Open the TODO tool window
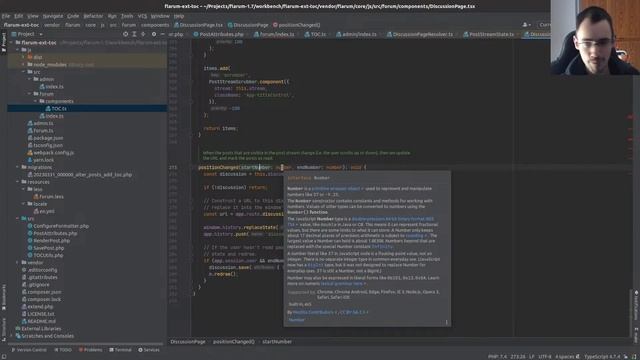The height and width of the screenshot is (360, 640). click(62, 350)
